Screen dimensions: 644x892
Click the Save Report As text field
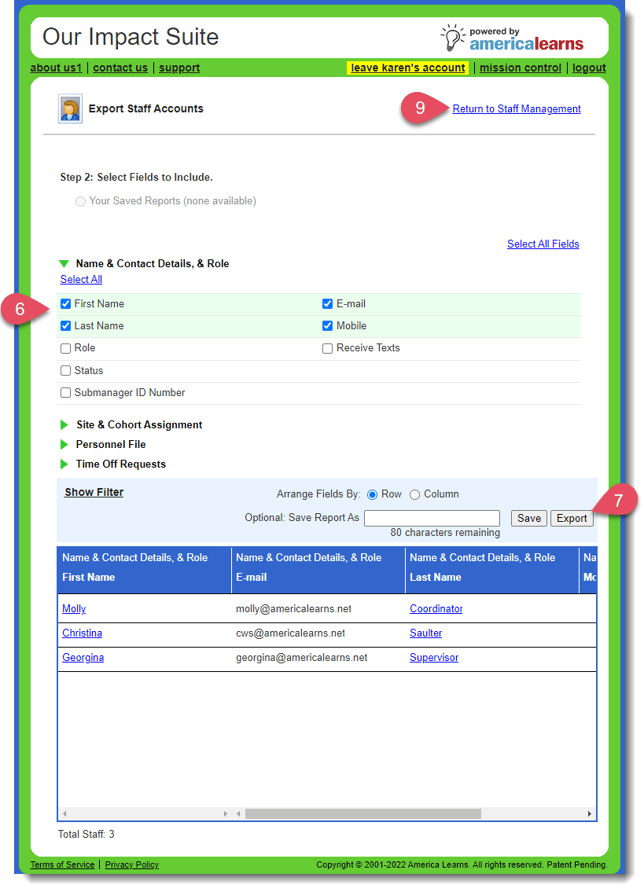click(431, 518)
